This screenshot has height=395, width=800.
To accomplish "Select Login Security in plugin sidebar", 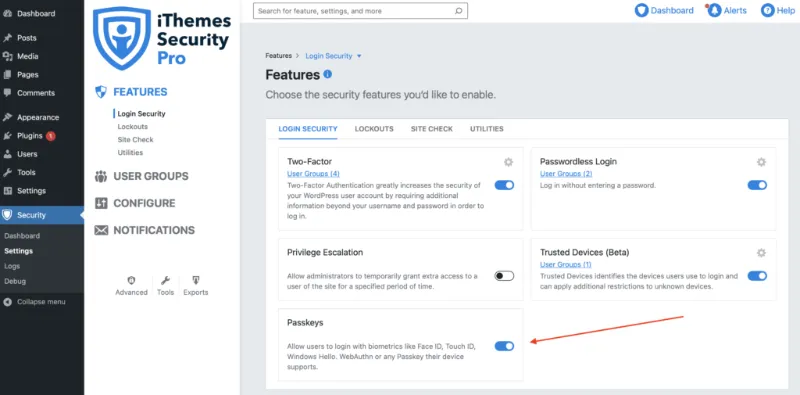I will click(141, 114).
